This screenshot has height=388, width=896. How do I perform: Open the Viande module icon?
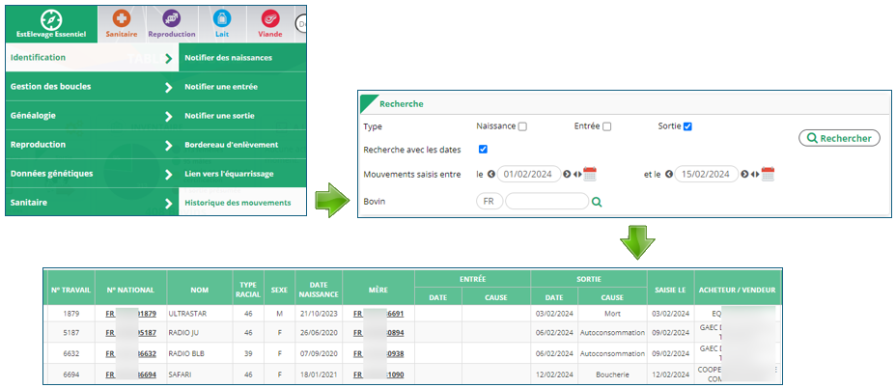click(270, 24)
